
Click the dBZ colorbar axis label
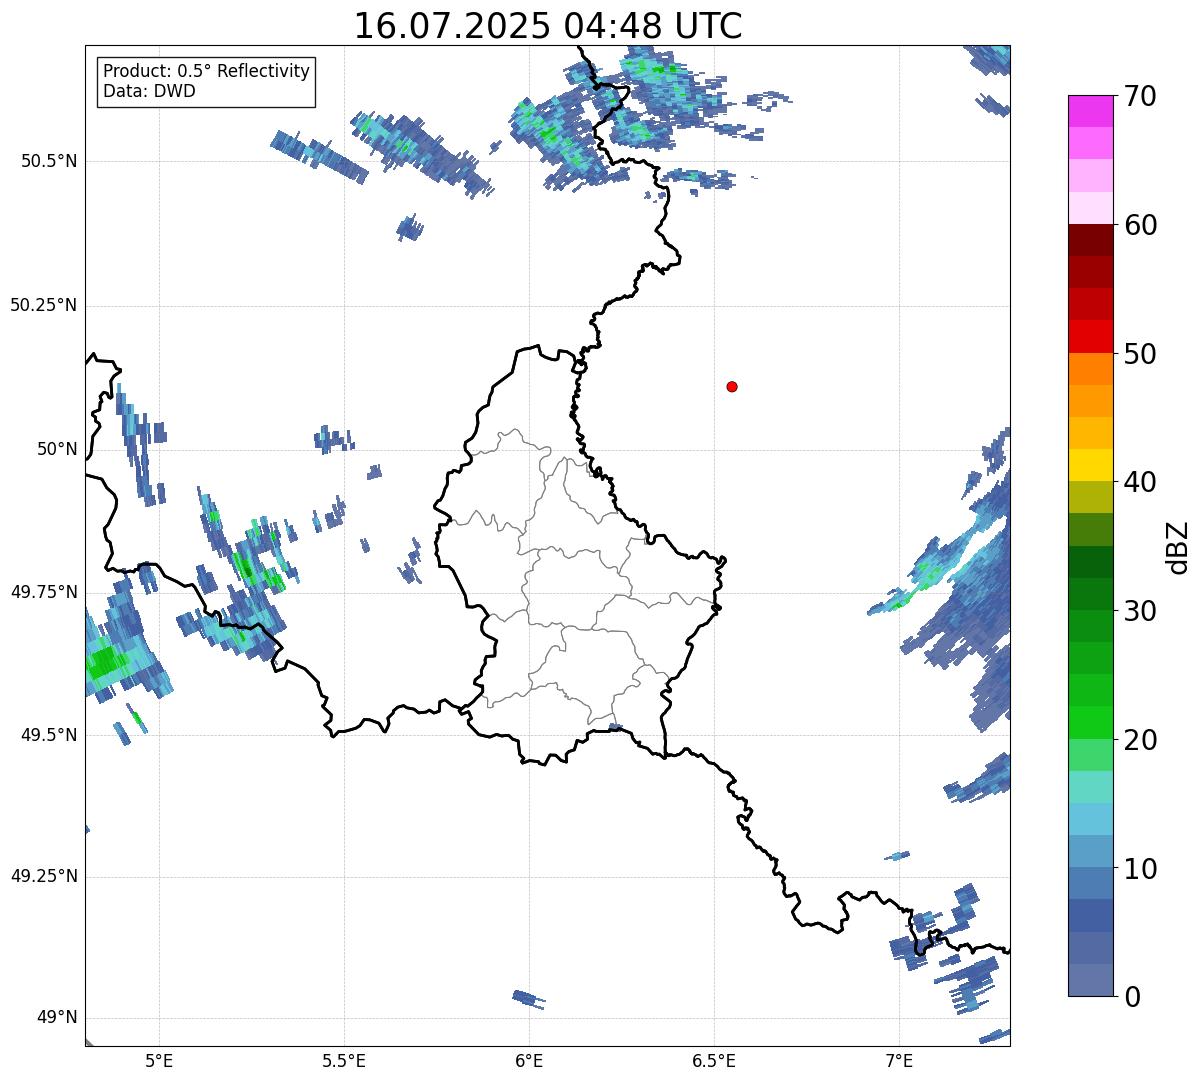click(x=1179, y=546)
